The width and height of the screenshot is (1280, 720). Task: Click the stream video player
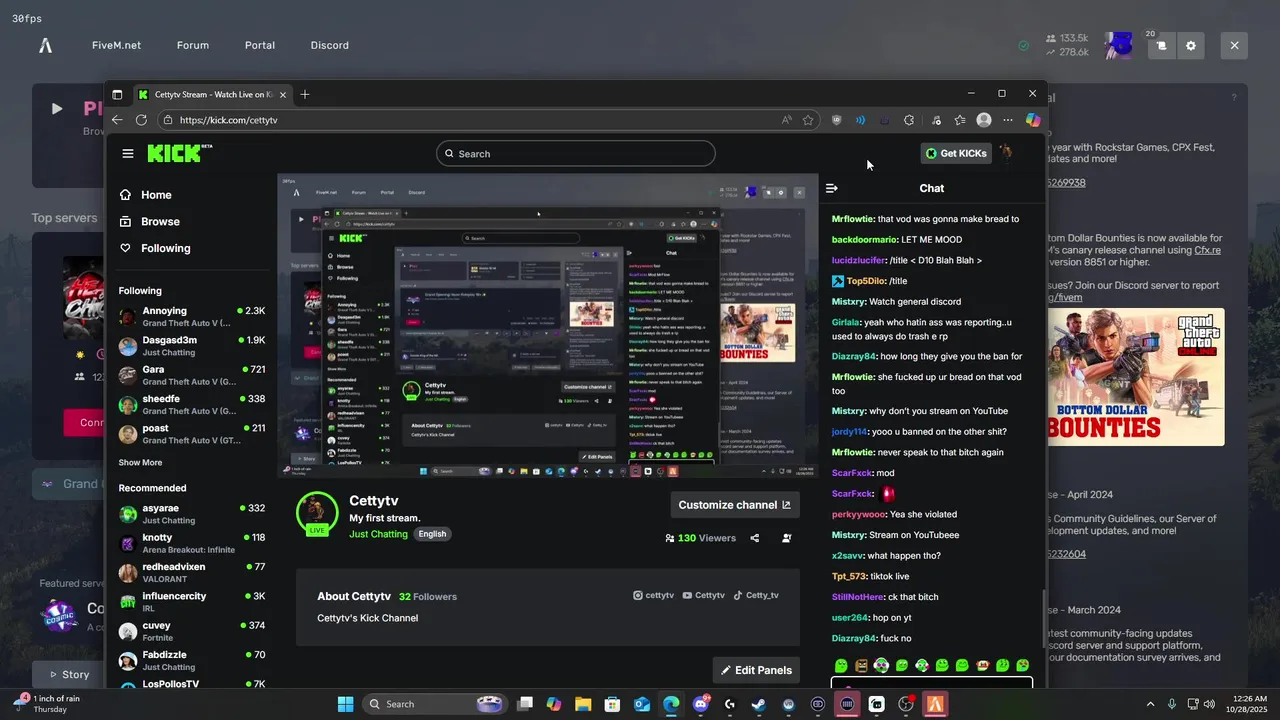coord(548,326)
